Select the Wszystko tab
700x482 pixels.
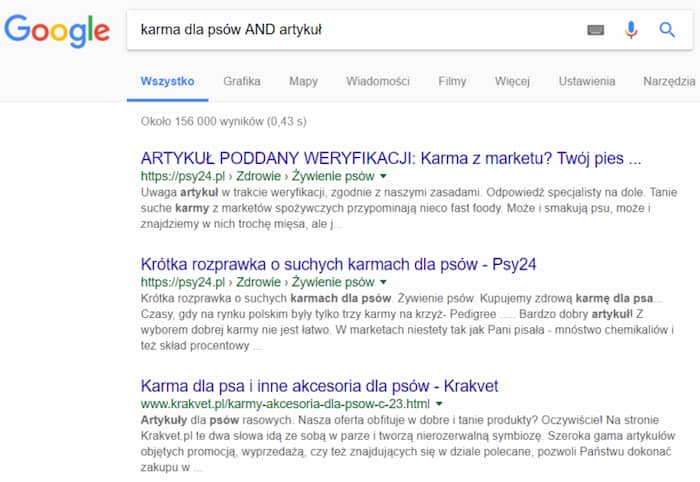pos(167,81)
